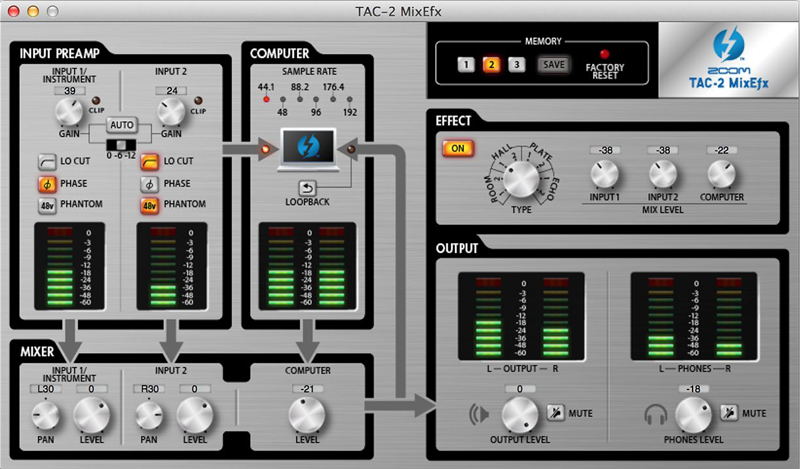Click the Input 1 GAIN value field
The image size is (800, 469).
coord(70,90)
